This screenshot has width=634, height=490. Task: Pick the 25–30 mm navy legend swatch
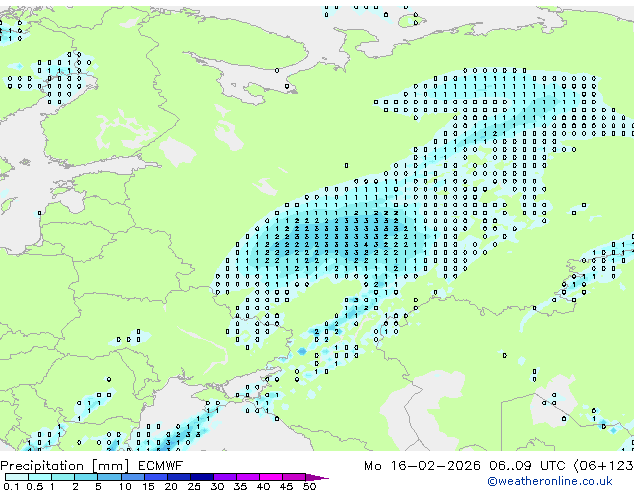[x=201, y=477]
